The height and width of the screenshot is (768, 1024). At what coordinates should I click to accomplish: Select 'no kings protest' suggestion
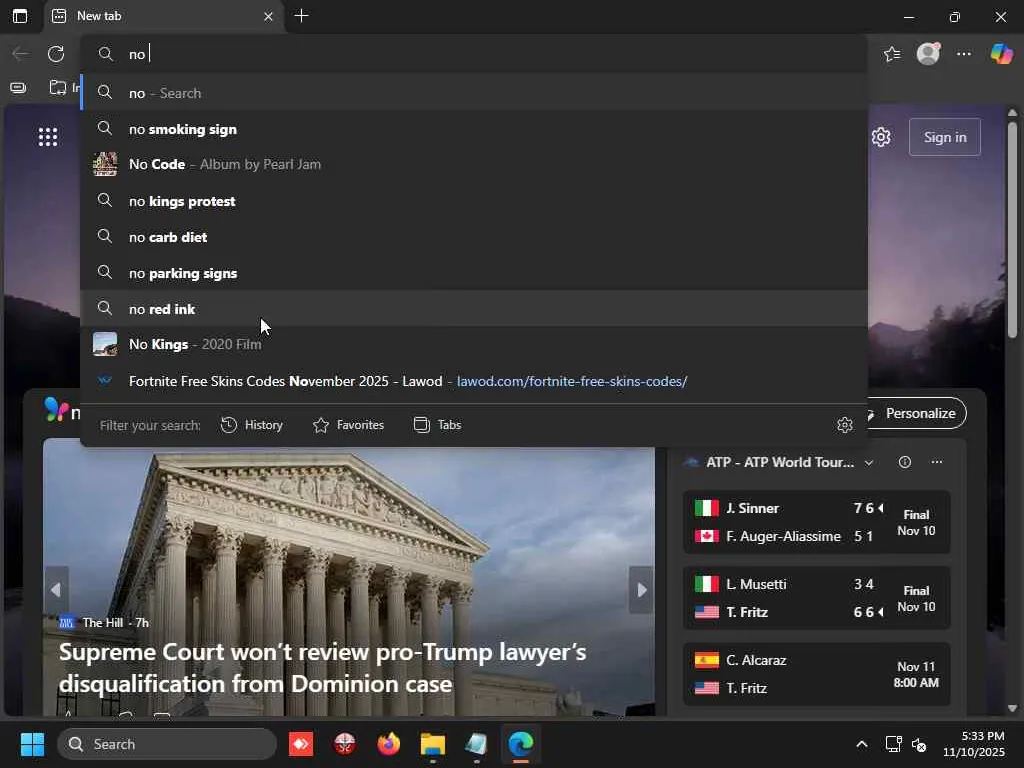[473, 200]
